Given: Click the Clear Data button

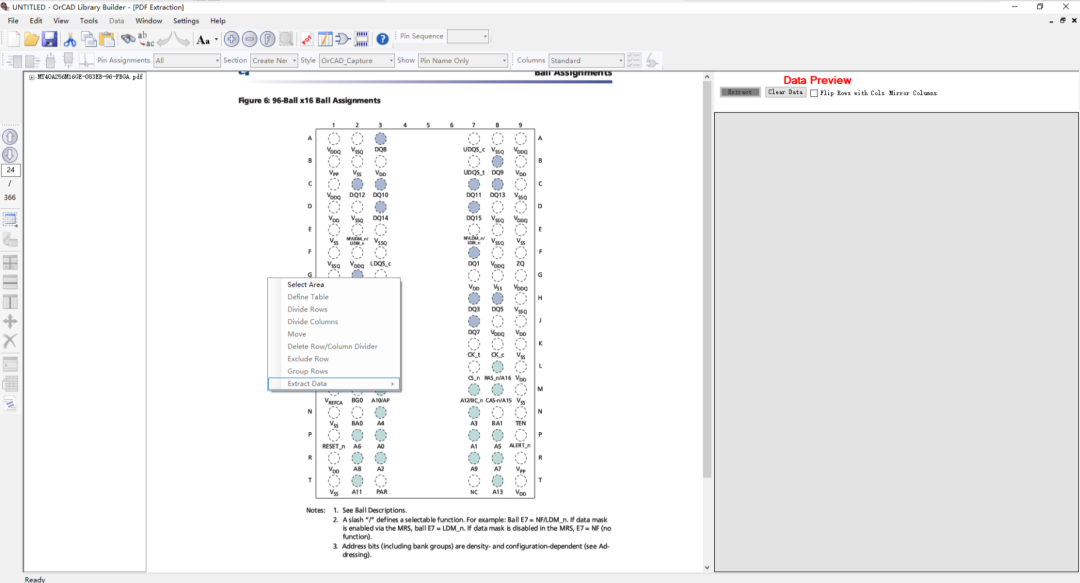Looking at the screenshot, I should (x=785, y=92).
